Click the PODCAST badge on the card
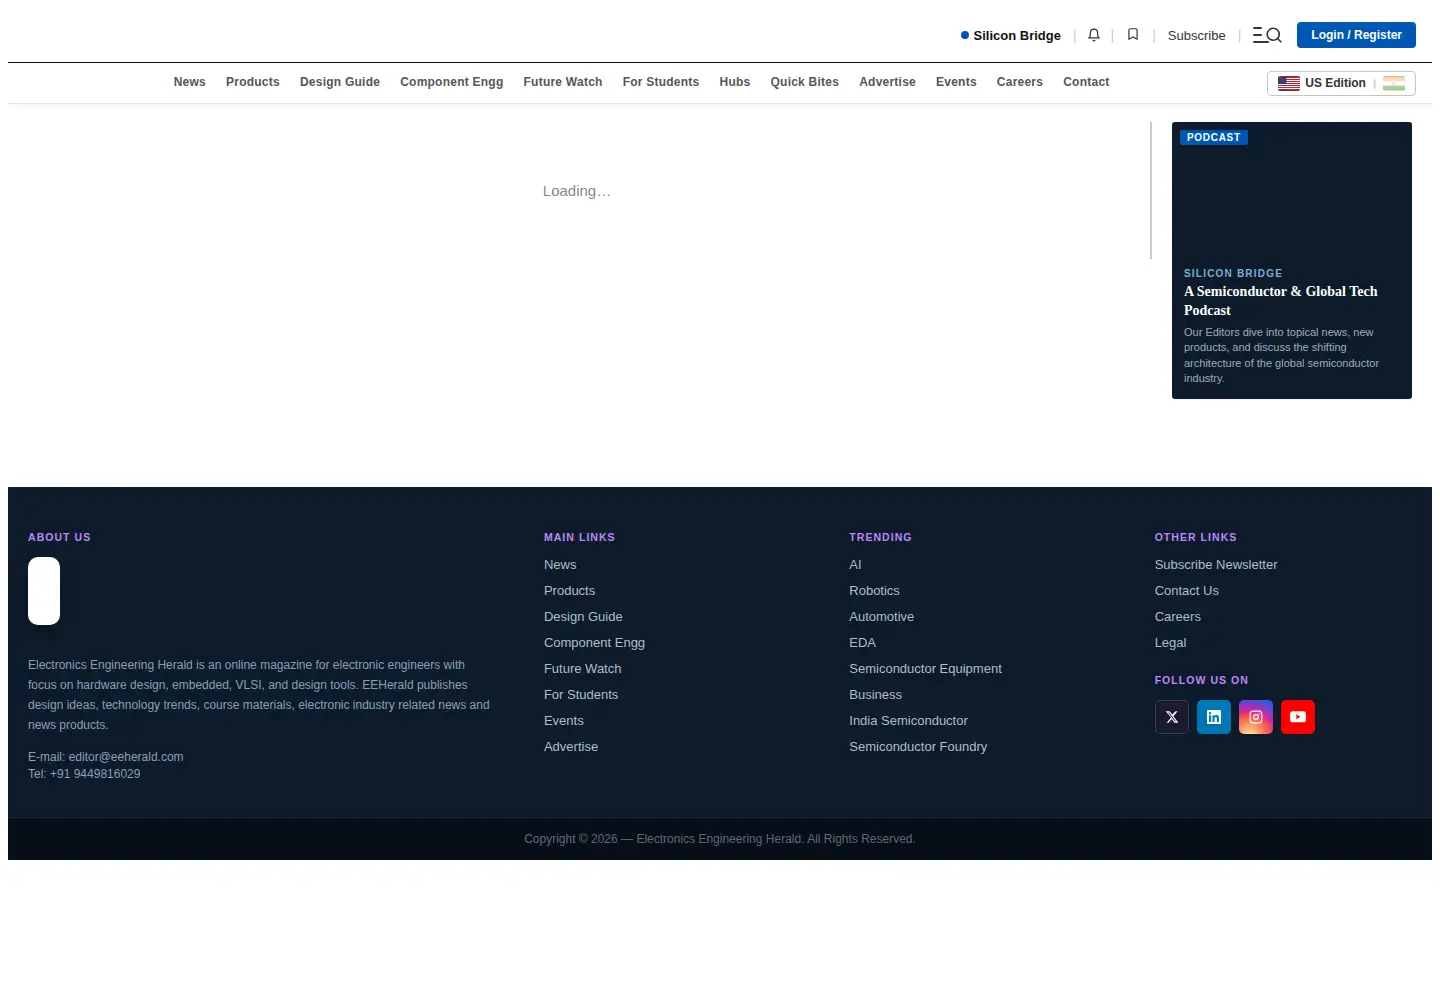Image resolution: width=1440 pixels, height=1000 pixels. [1214, 137]
